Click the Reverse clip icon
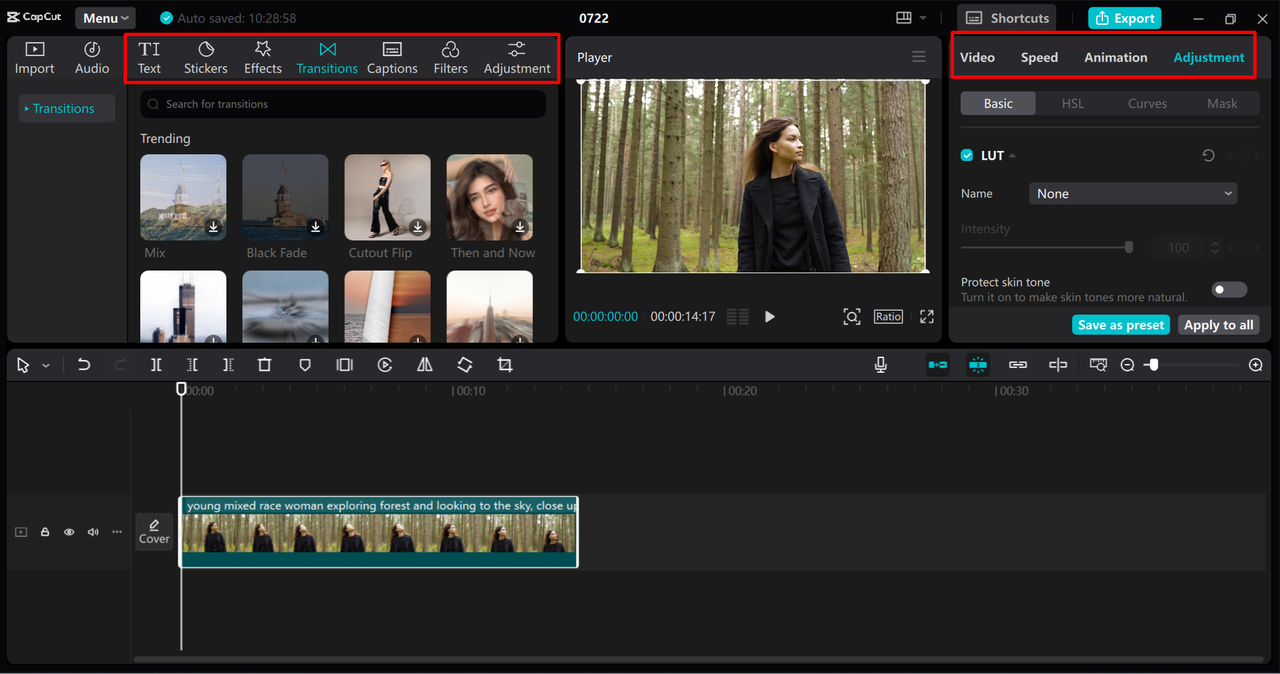1280x674 pixels. tap(385, 365)
